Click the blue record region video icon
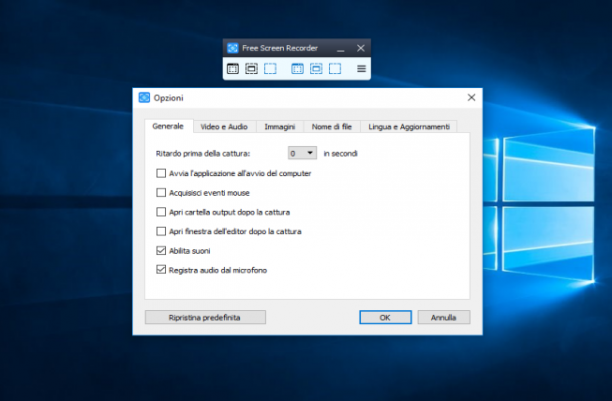This screenshot has width=612, height=401. tap(335, 69)
